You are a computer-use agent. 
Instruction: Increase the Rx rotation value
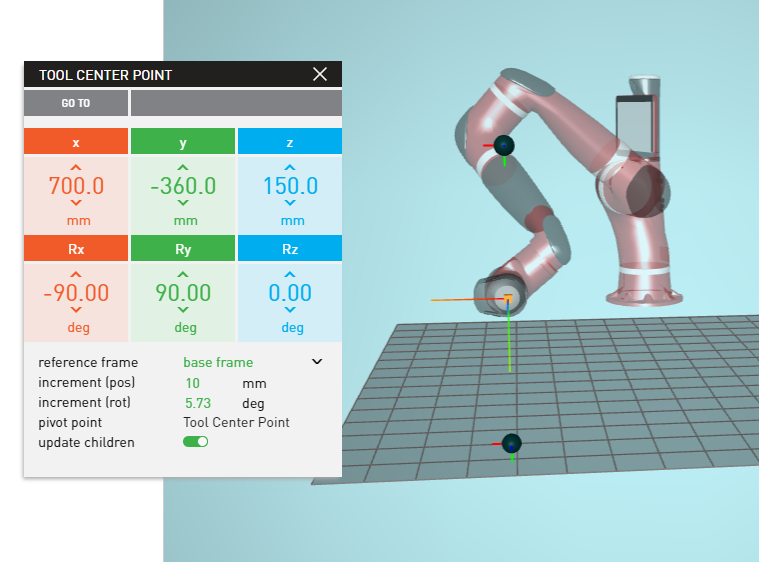pyautogui.click(x=76, y=274)
